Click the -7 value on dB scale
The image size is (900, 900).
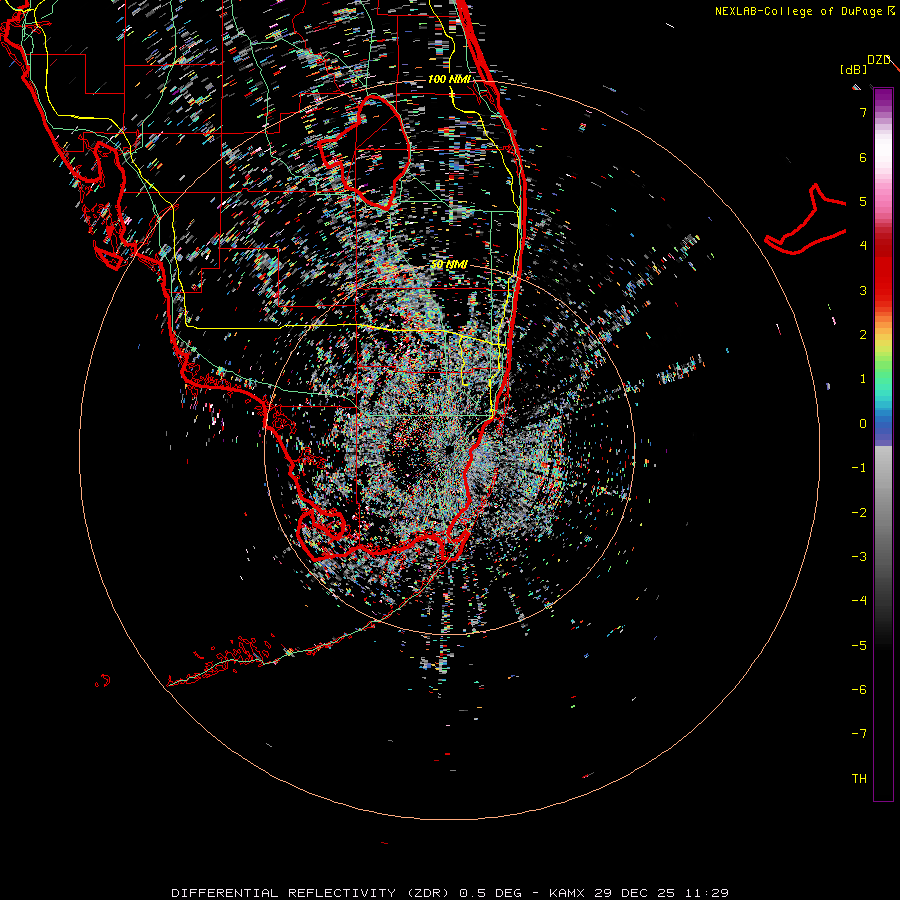coord(859,734)
